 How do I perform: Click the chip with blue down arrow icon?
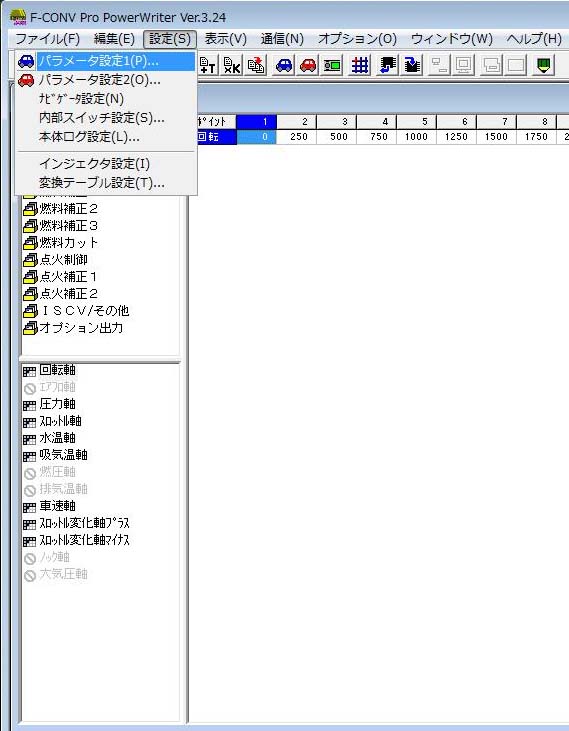[411, 66]
